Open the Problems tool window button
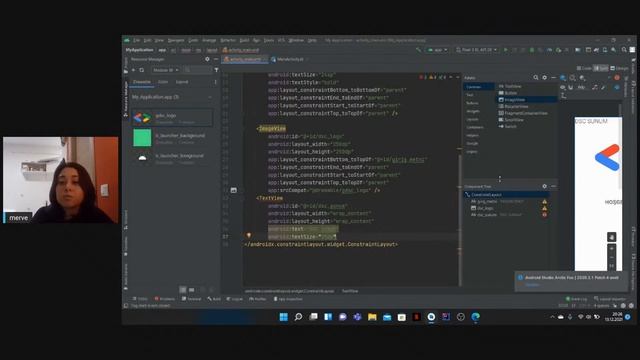This screenshot has height=360, width=640. [164, 299]
